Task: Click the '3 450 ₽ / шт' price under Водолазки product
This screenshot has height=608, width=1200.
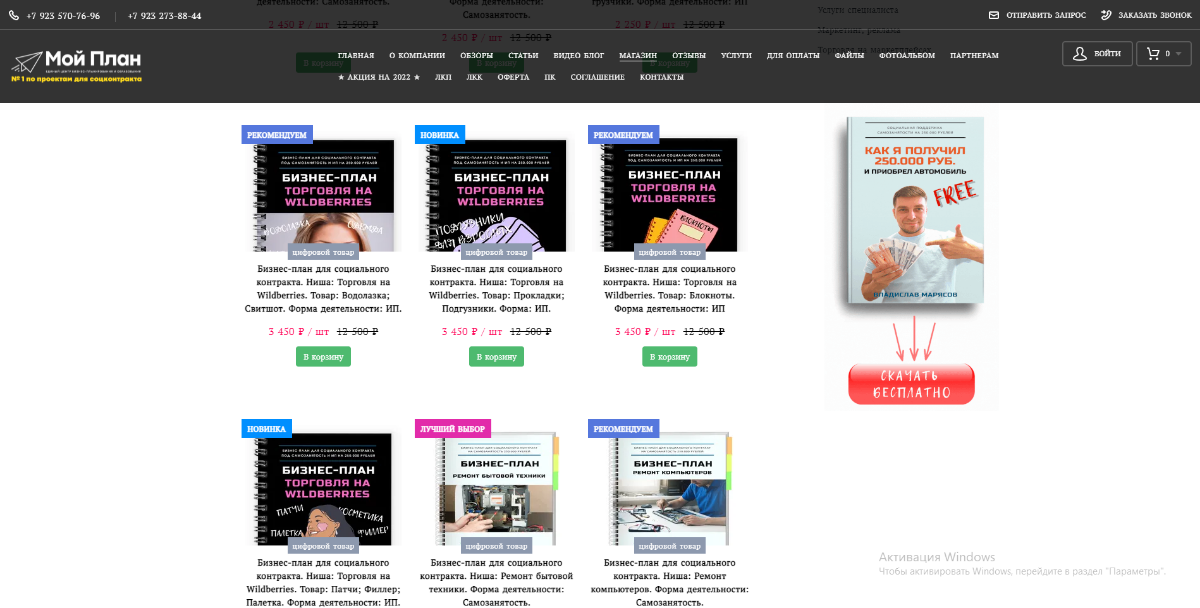Action: [299, 331]
